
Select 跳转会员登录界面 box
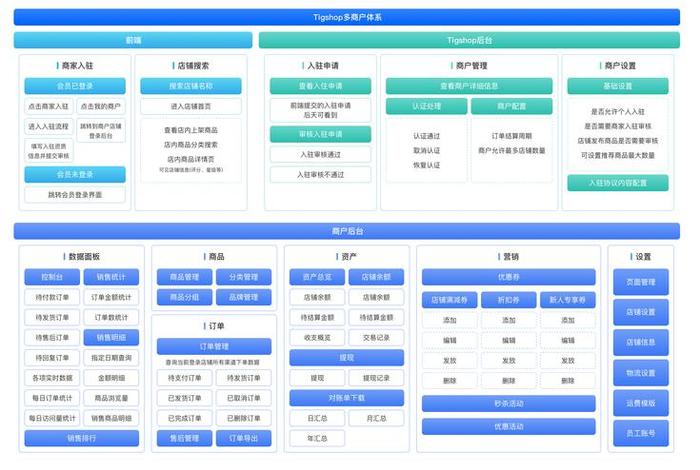75,195
